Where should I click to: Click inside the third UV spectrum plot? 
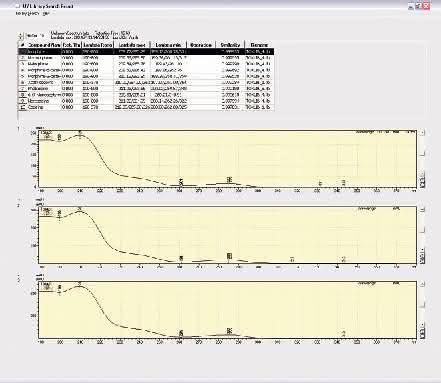click(227, 310)
